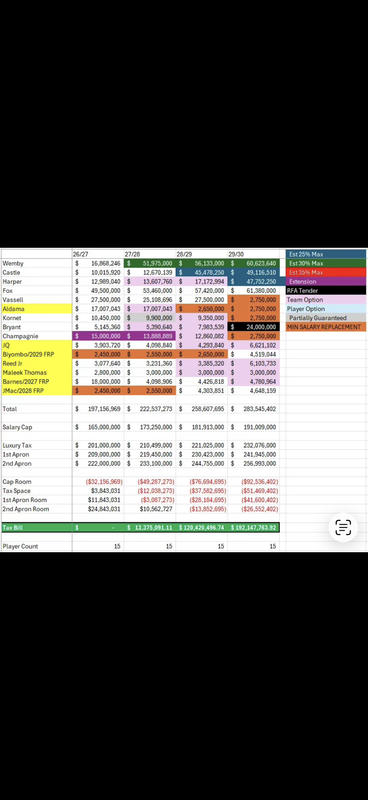Image resolution: width=368 pixels, height=800 pixels.
Task: Click the Tax Space $3,843,031 cell
Action: tap(98, 491)
